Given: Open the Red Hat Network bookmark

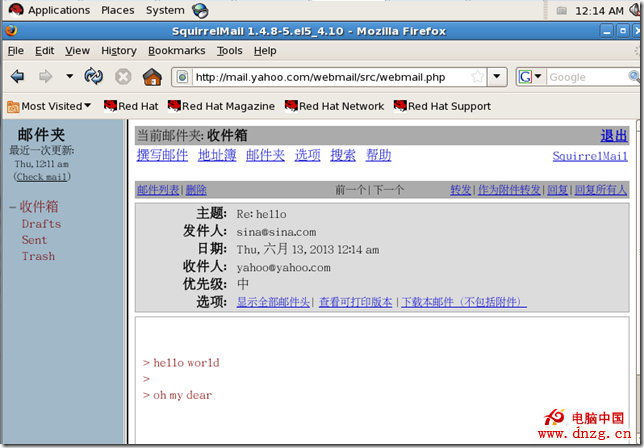Looking at the screenshot, I should 334,106.
